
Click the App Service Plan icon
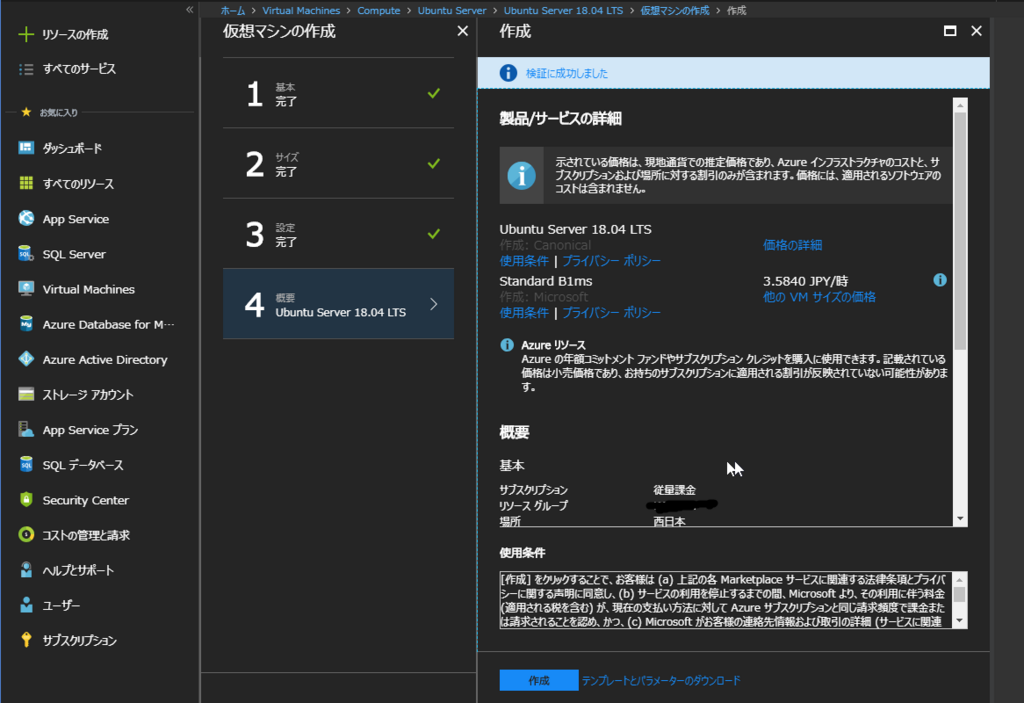coord(25,429)
